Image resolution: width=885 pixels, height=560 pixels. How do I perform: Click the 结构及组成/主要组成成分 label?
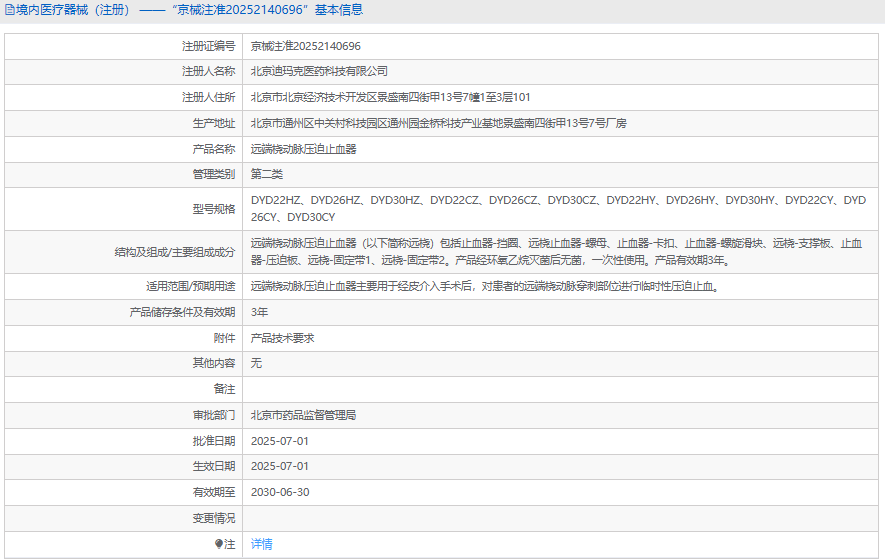click(x=174, y=252)
